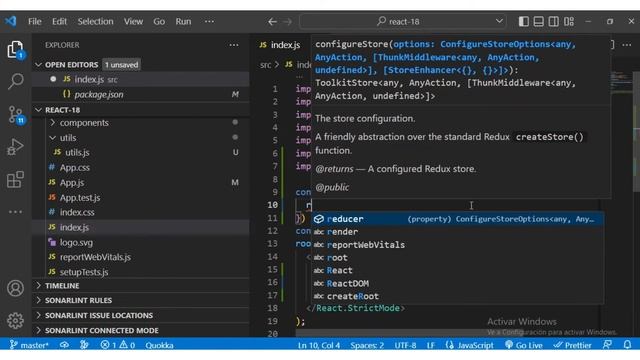Click the master branch status item
The image size is (640, 360).
[x=29, y=345]
